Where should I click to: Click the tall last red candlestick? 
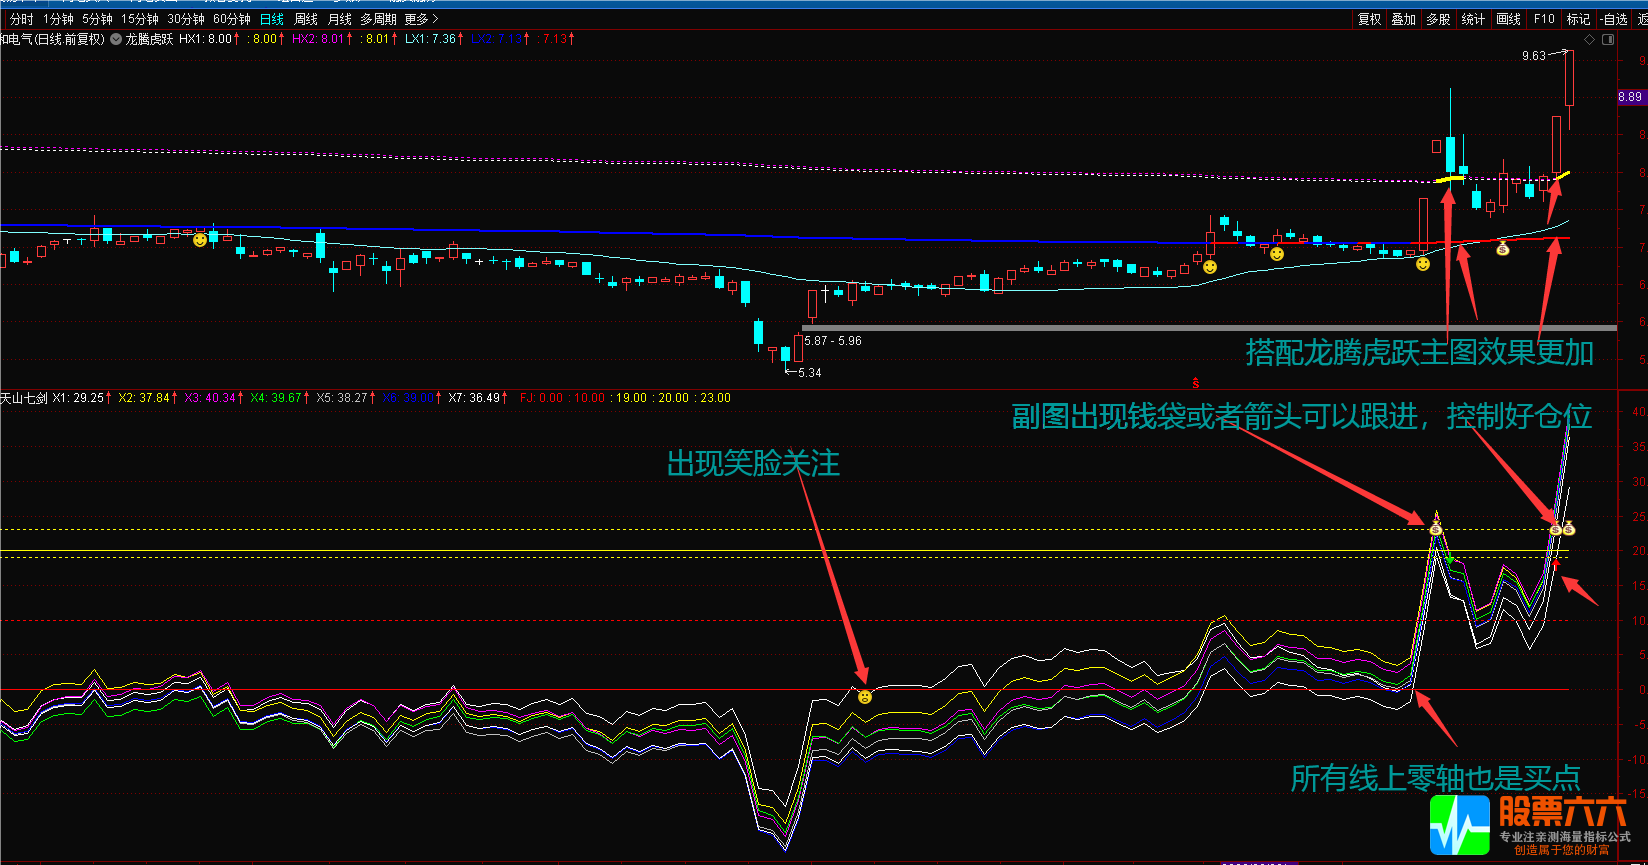(x=1570, y=78)
